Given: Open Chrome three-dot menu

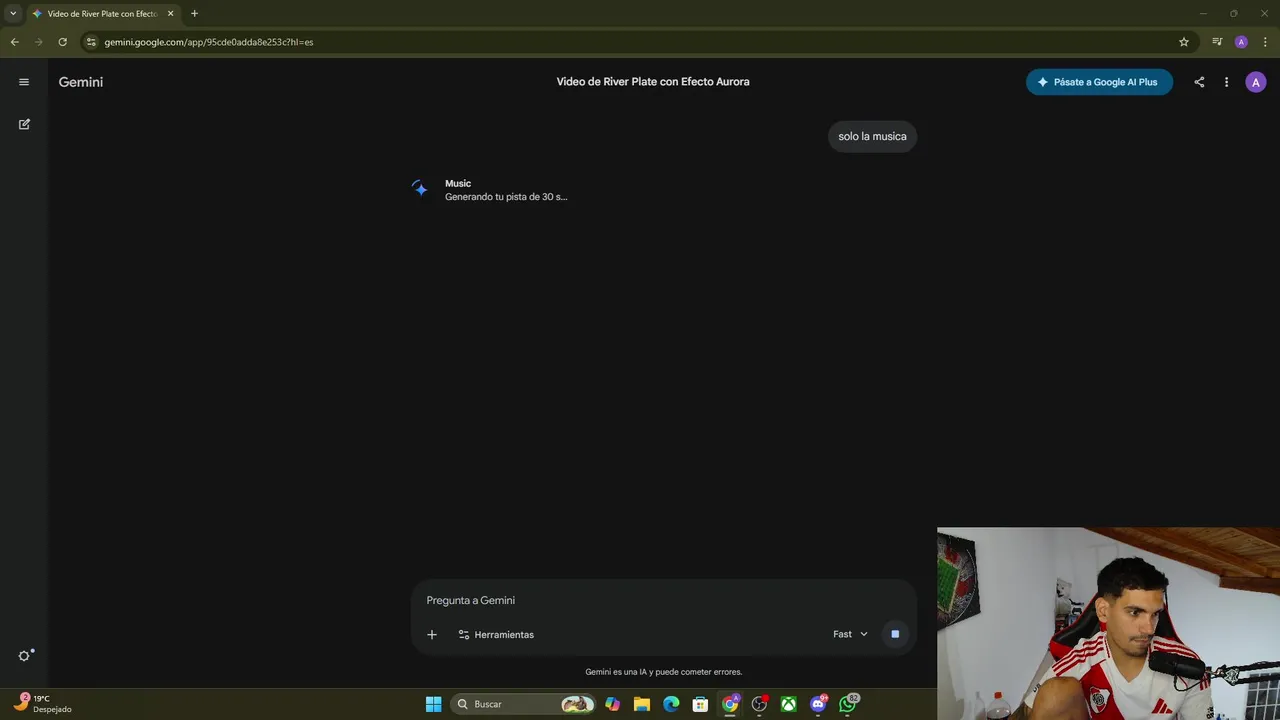Looking at the screenshot, I should 1265,42.
